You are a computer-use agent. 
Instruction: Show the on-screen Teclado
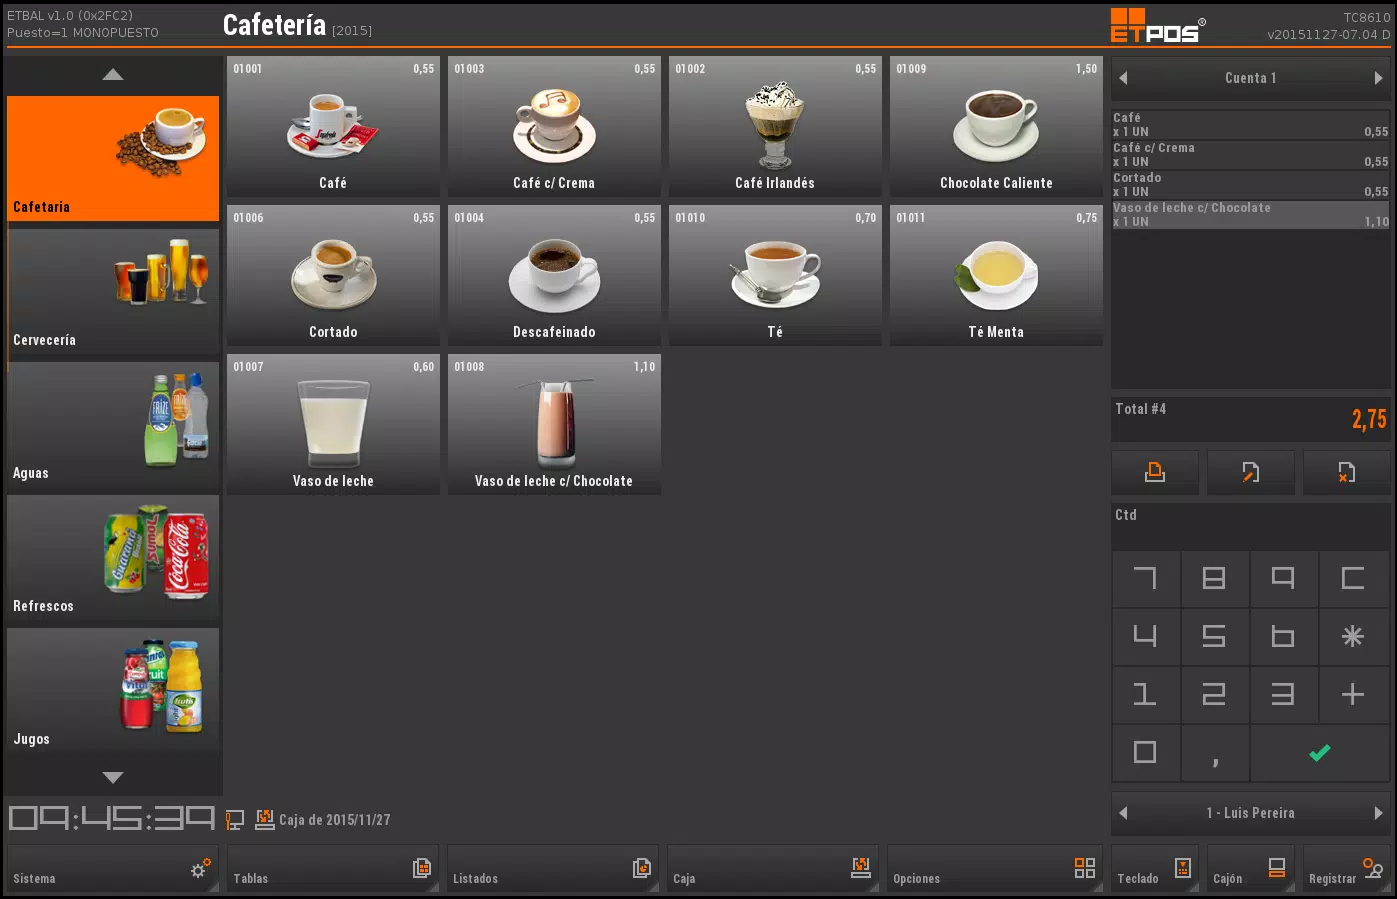(x=1155, y=869)
